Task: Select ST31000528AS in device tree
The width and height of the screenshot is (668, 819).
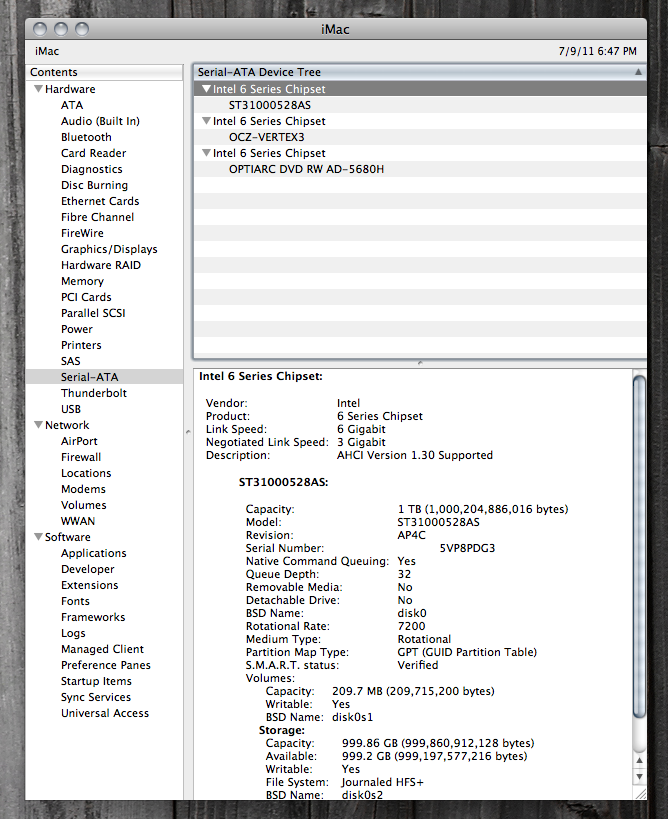Action: (x=269, y=105)
